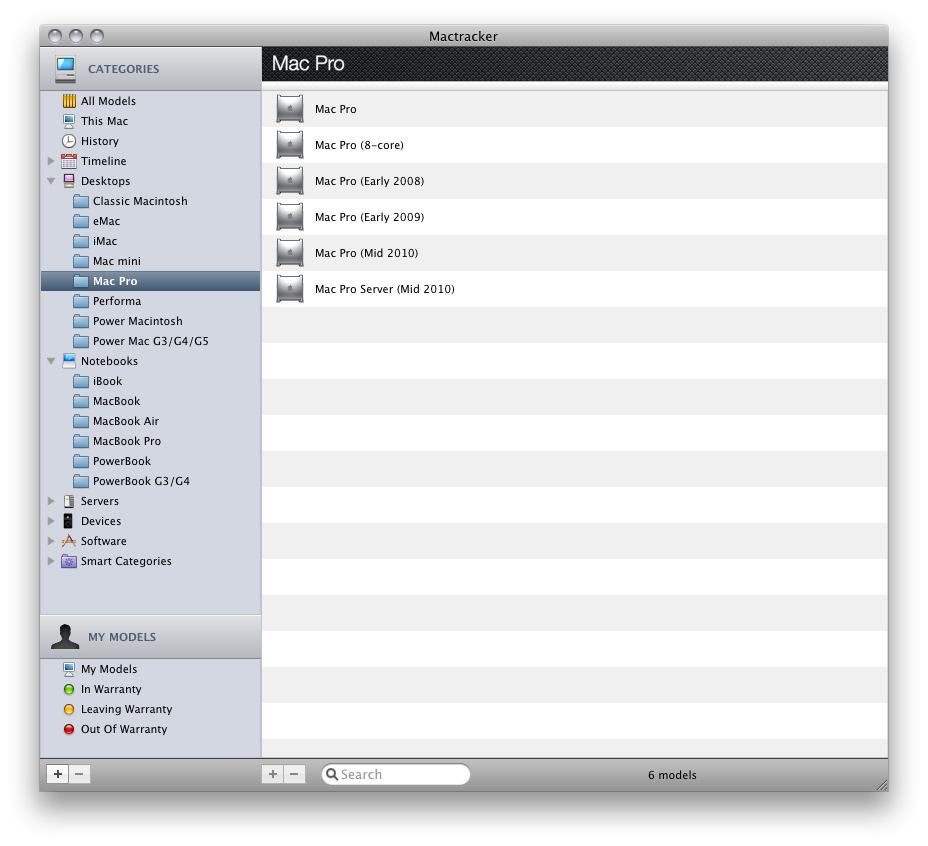Select the MacBook category
This screenshot has width=928, height=846.
click(x=150, y=401)
